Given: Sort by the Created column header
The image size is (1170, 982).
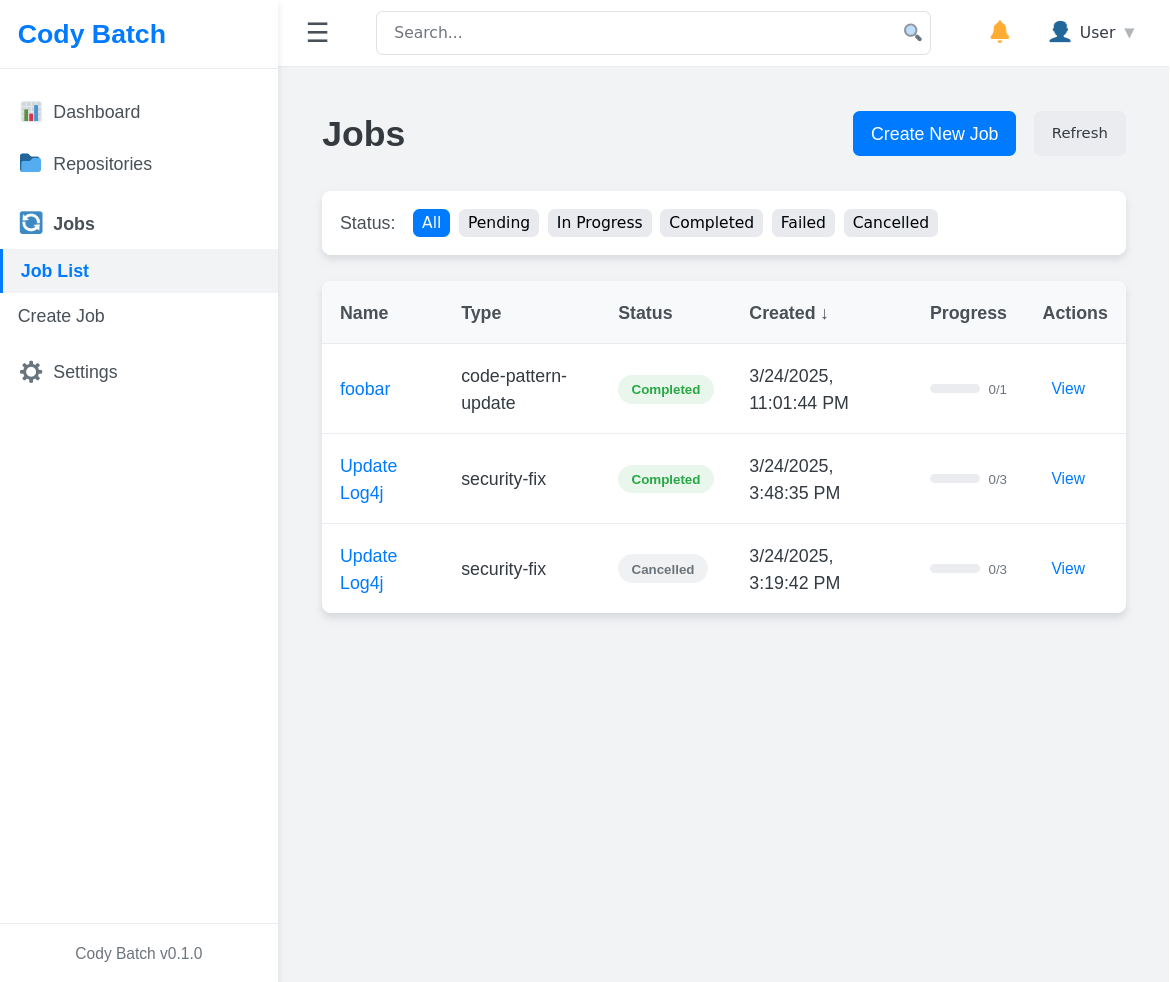Looking at the screenshot, I should (788, 313).
